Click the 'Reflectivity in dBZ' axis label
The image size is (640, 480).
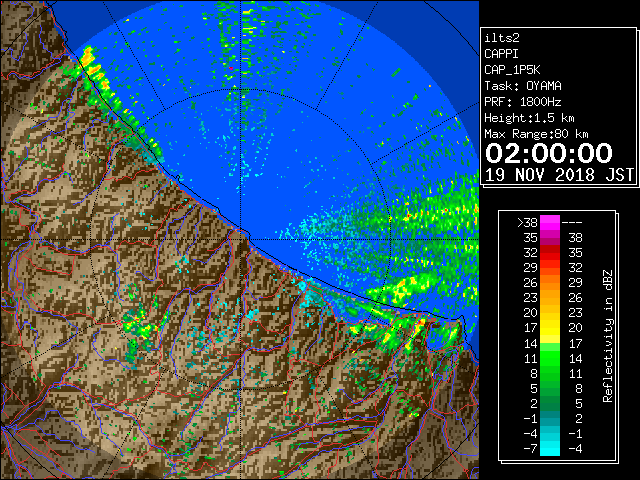tap(608, 336)
